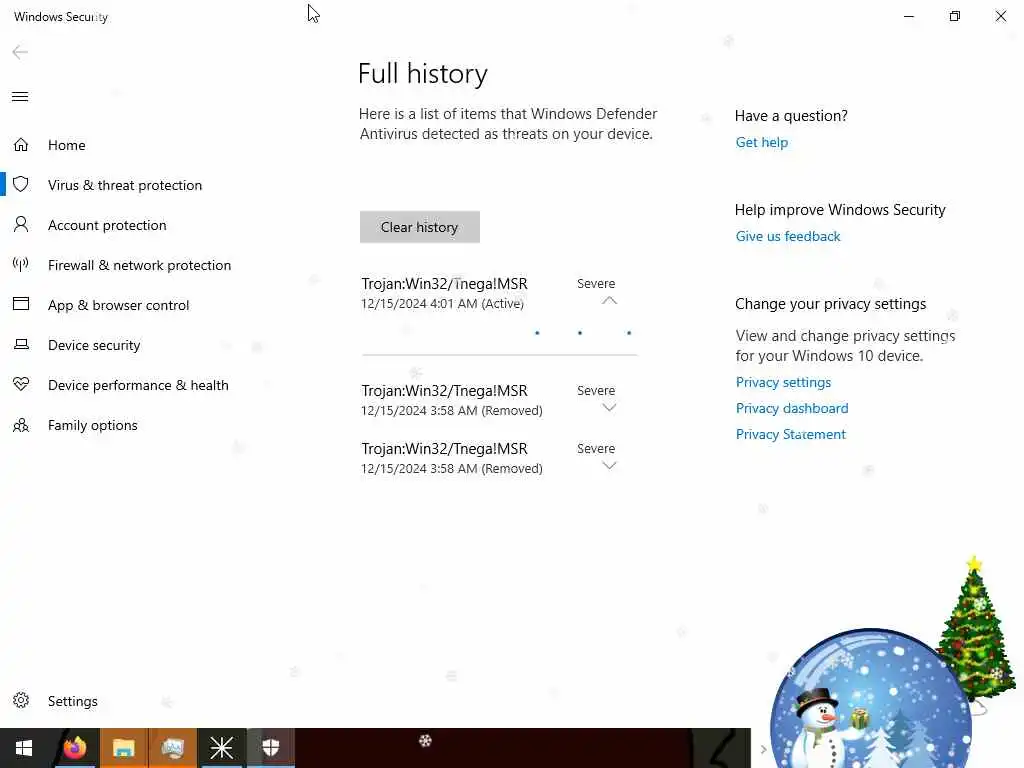Viewport: 1024px width, 768px height.
Task: Click the Device security laptop icon
Action: click(x=21, y=344)
